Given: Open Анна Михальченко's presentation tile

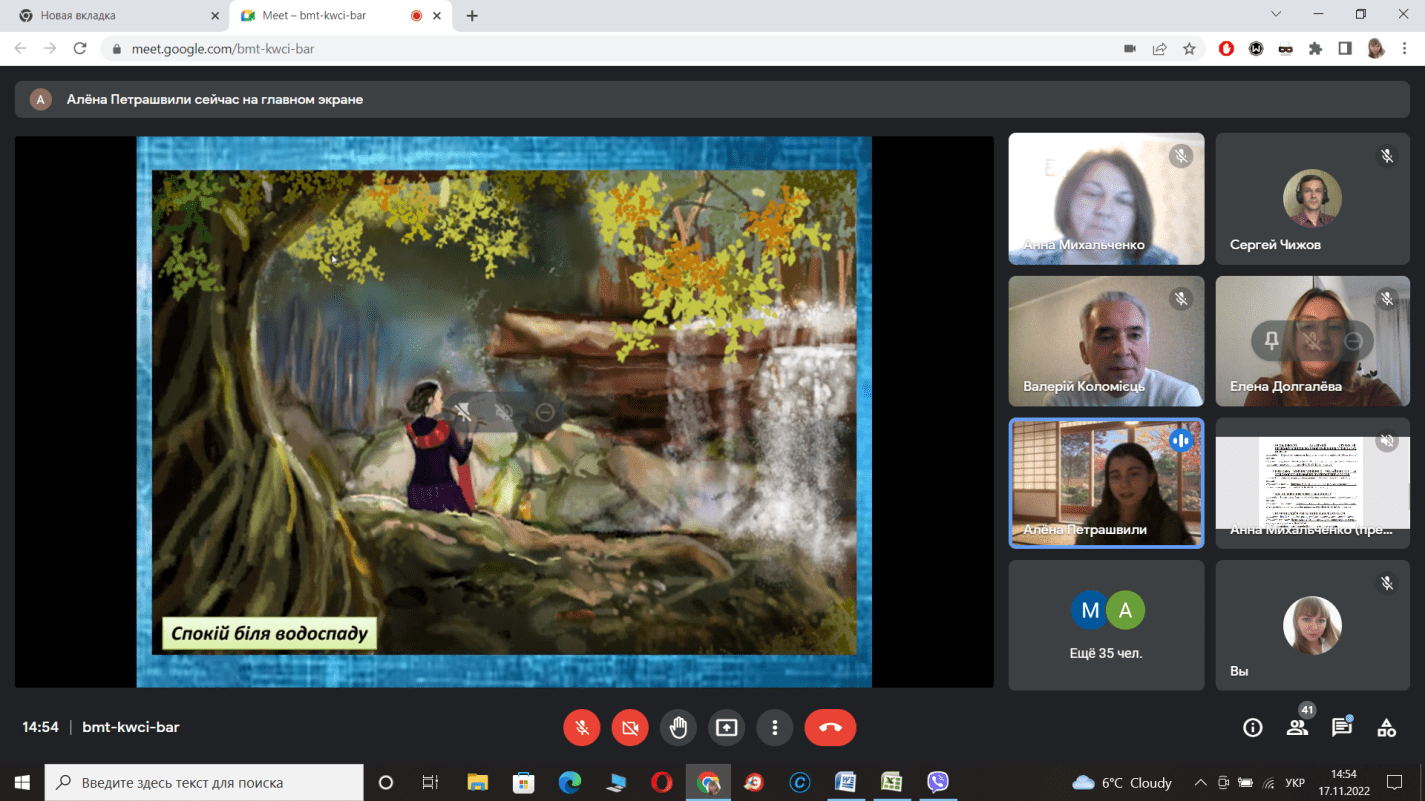Looking at the screenshot, I should pos(1312,483).
